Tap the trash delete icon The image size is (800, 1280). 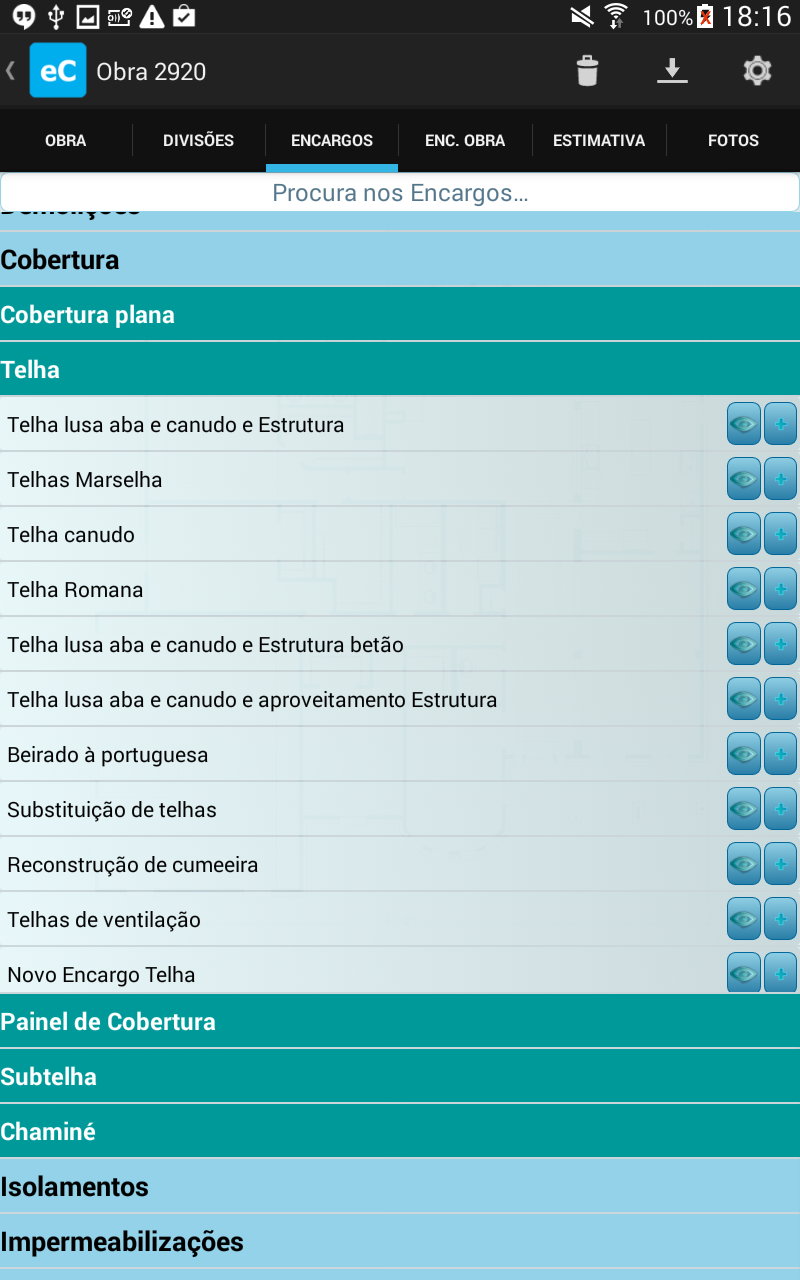pyautogui.click(x=587, y=71)
